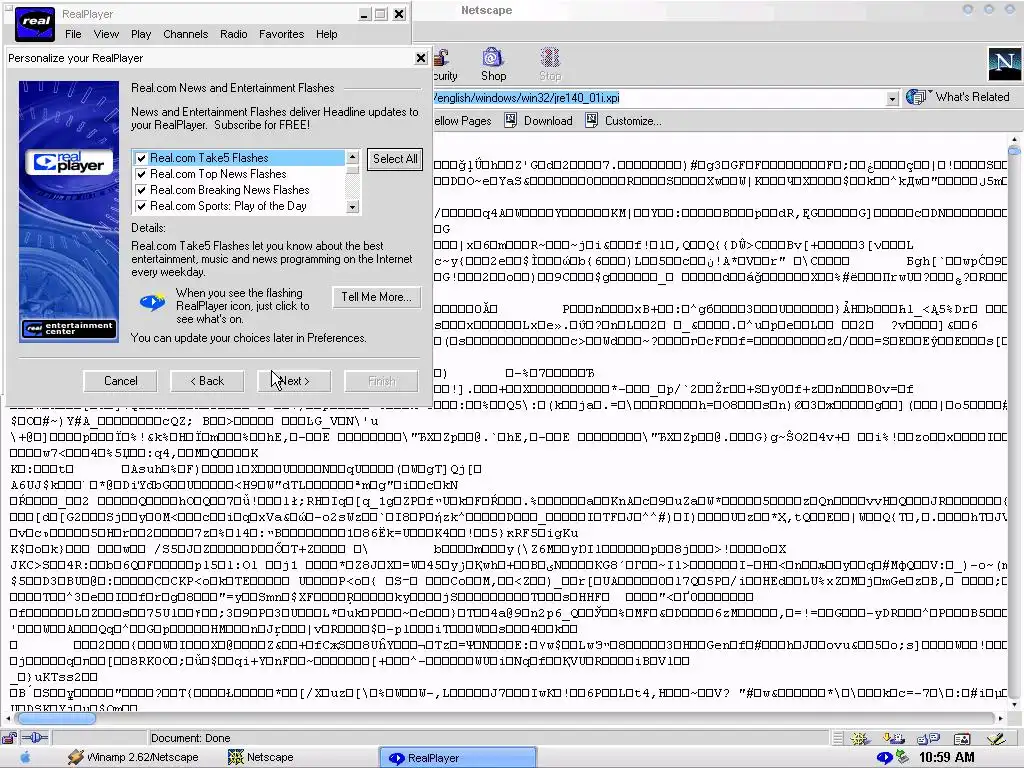This screenshot has width=1024, height=768.
Task: Click the Netscape N throbber logo
Action: [1004, 63]
